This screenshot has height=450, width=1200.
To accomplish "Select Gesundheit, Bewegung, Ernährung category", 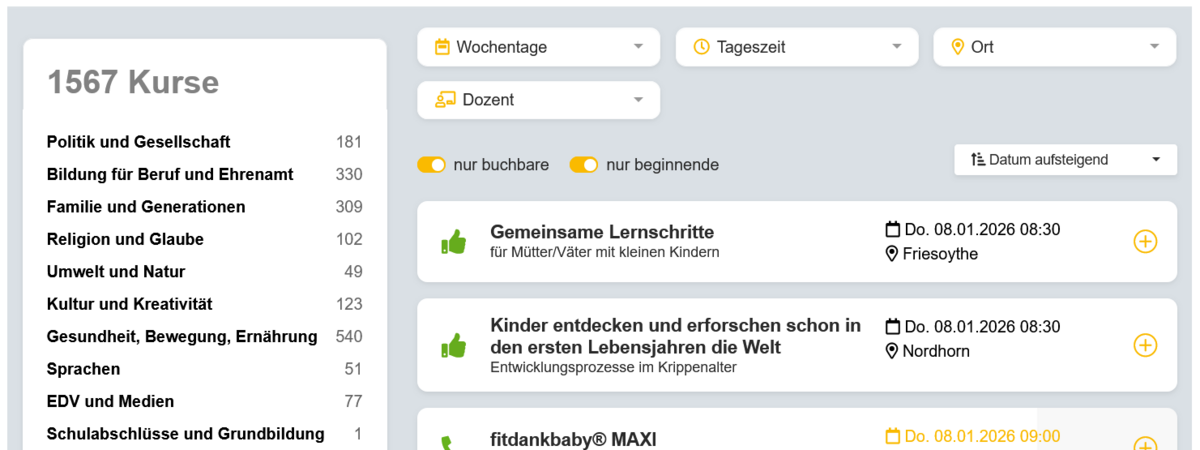I will tap(182, 337).
